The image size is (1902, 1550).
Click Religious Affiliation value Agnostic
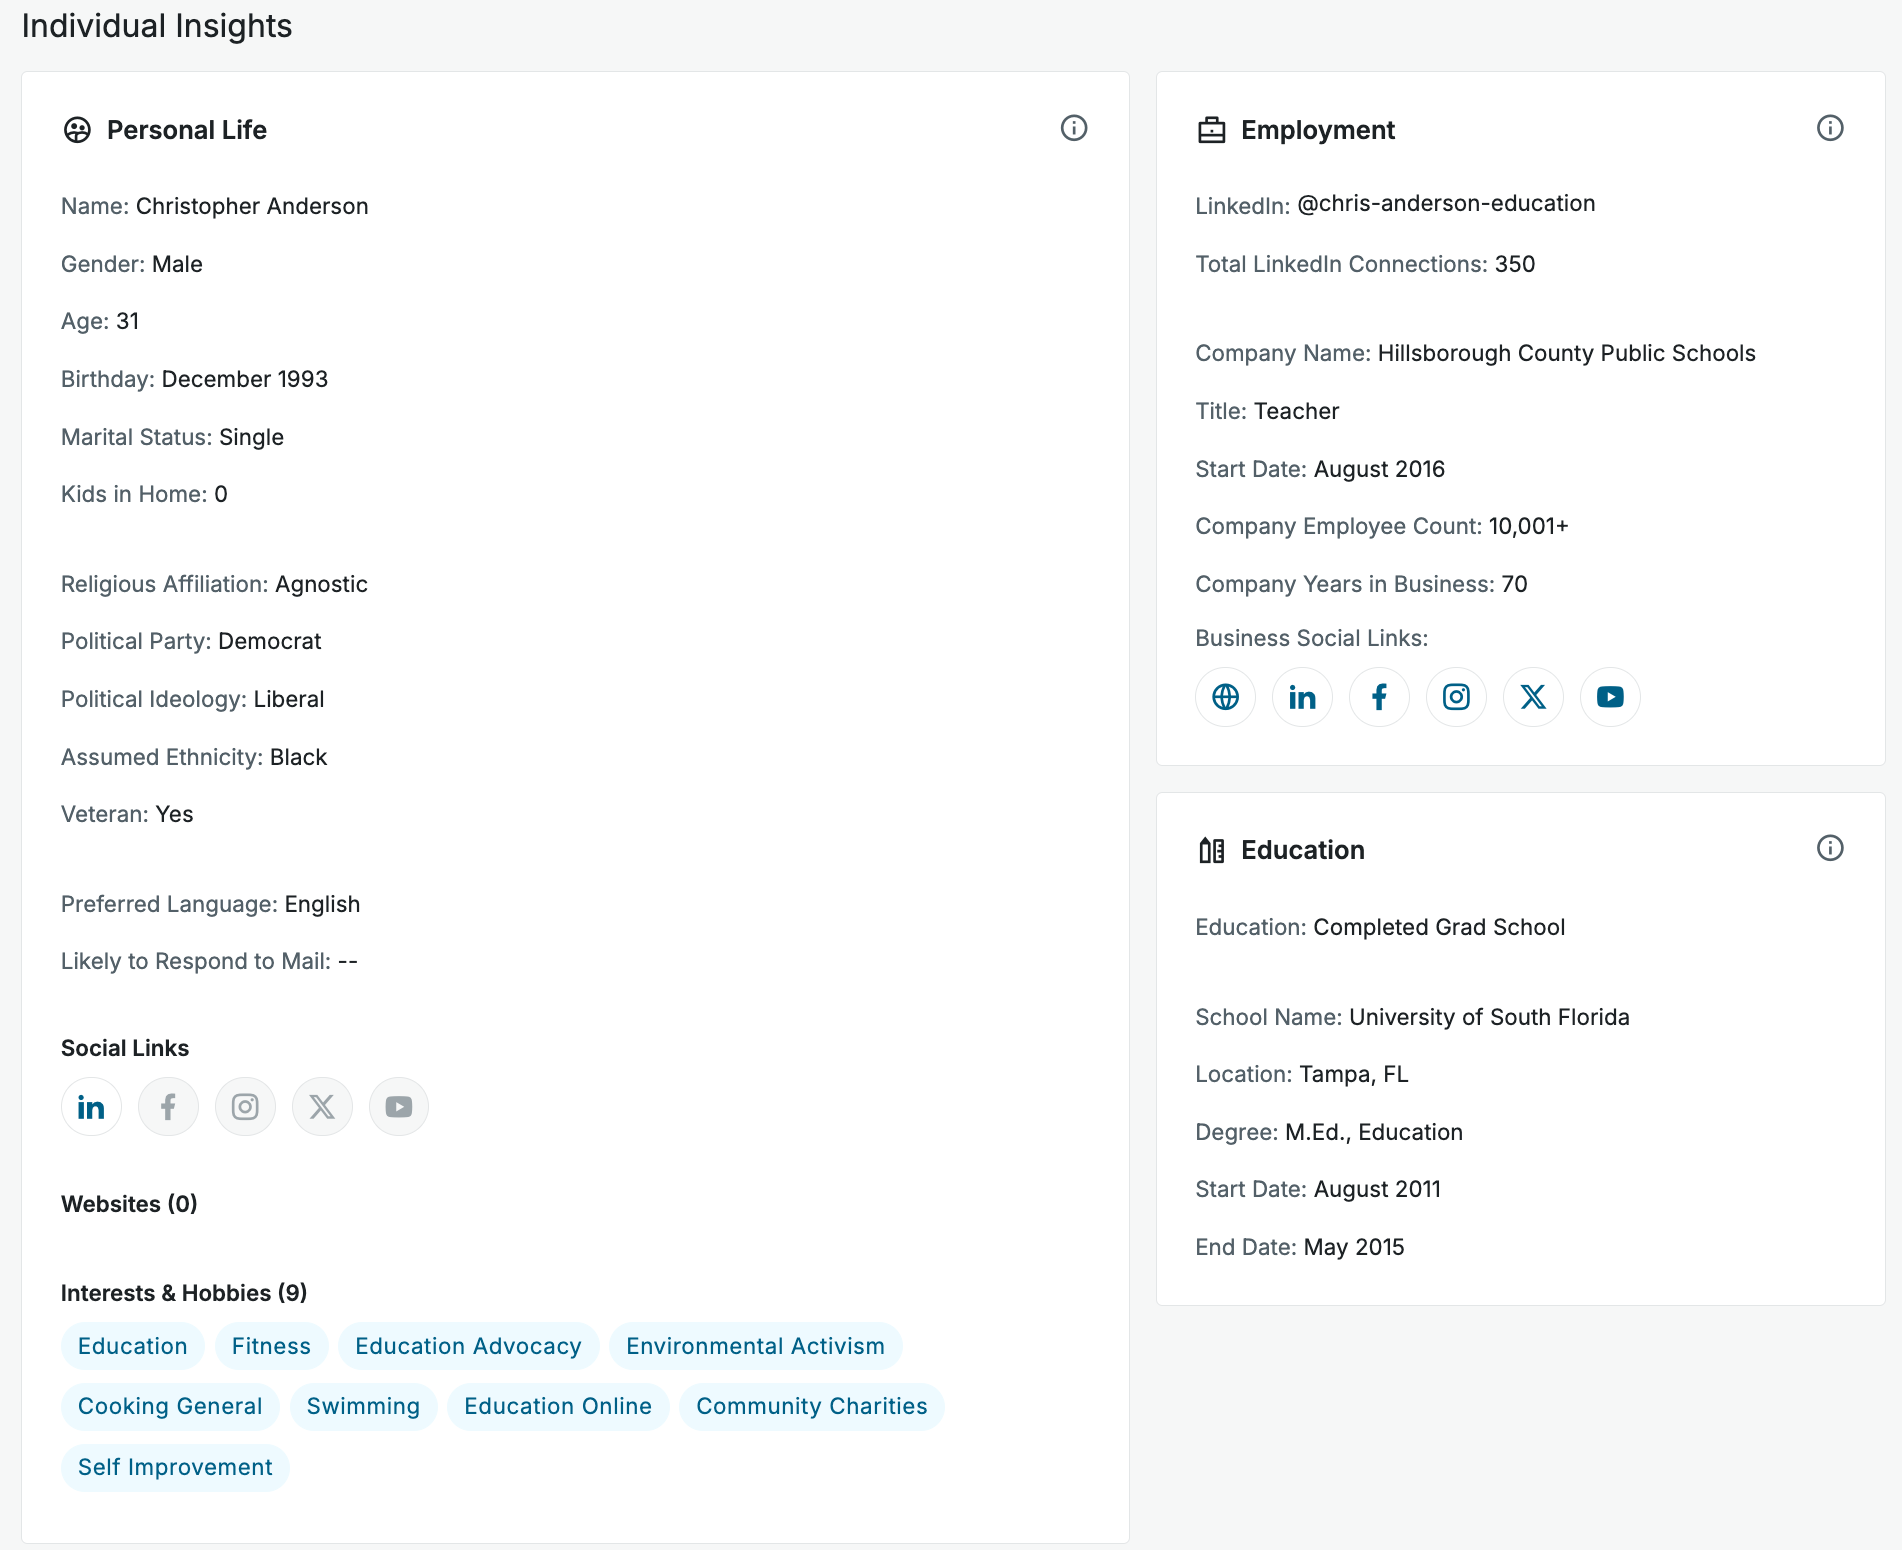point(321,584)
